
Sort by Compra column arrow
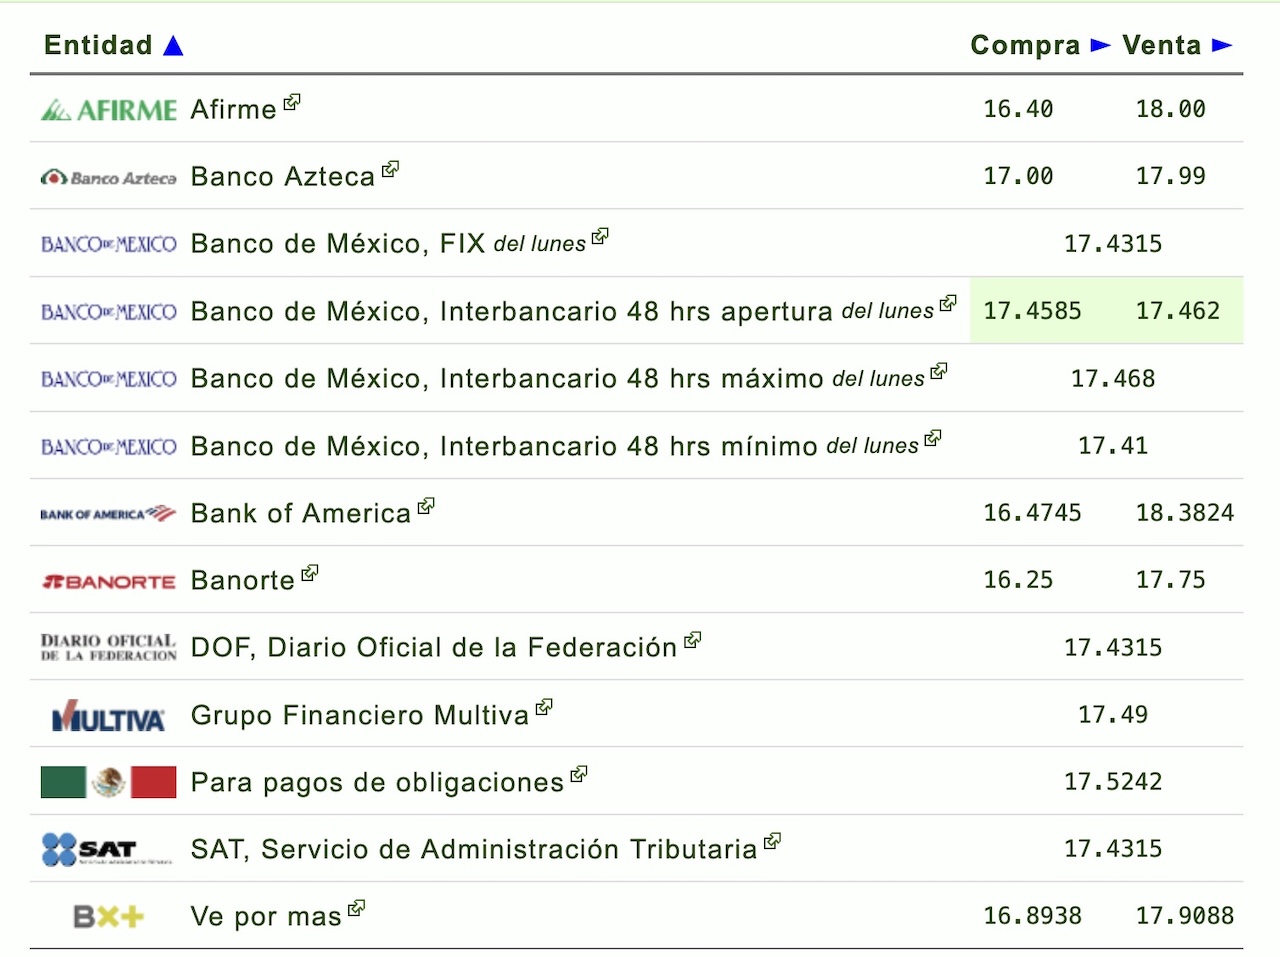point(1101,45)
